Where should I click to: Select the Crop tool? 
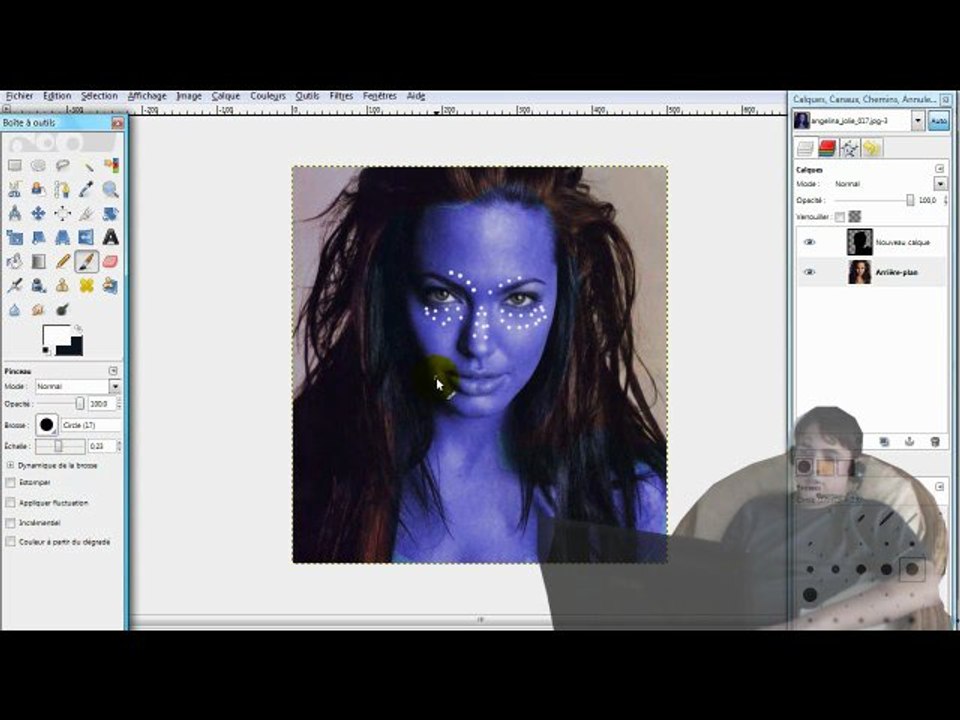pyautogui.click(x=86, y=213)
